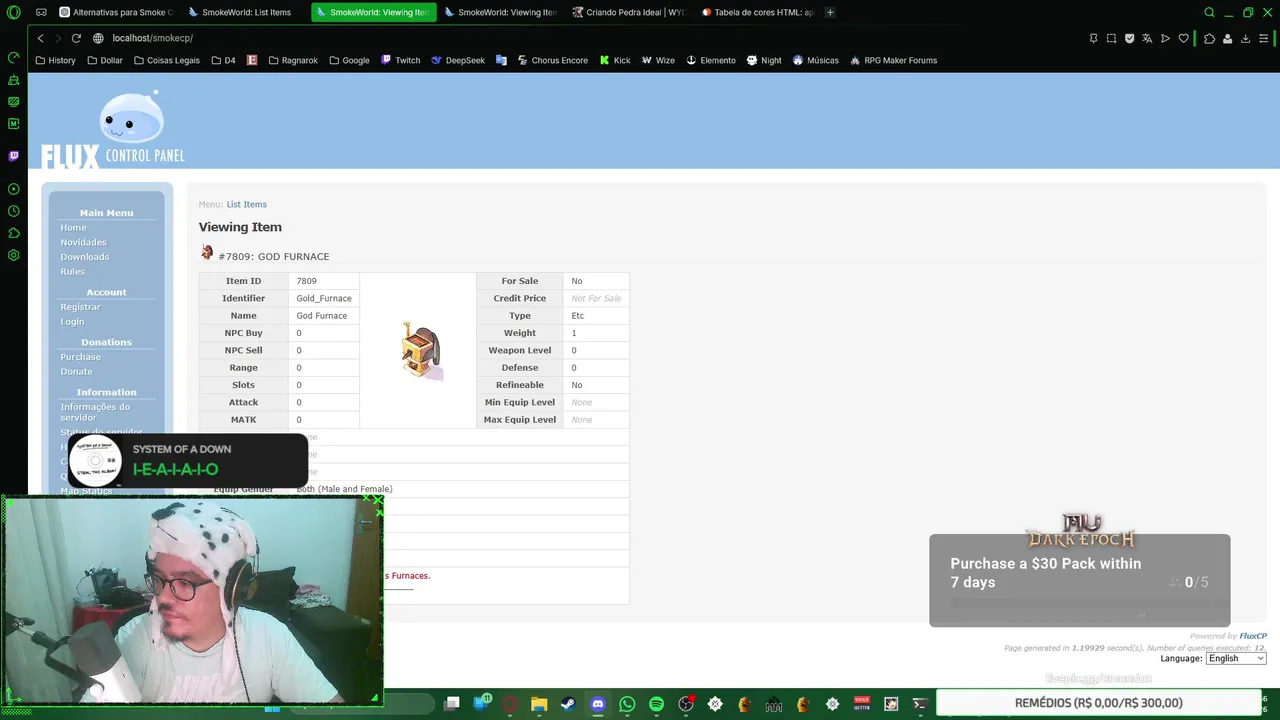Switch to Criando Pedra Ideal tab
The width and height of the screenshot is (1280, 720).
[628, 12]
